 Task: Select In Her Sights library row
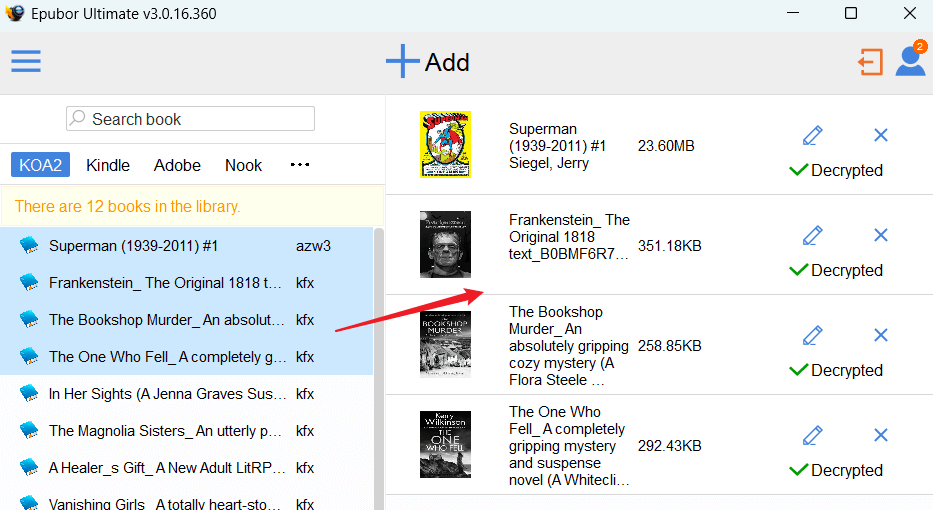pos(187,393)
